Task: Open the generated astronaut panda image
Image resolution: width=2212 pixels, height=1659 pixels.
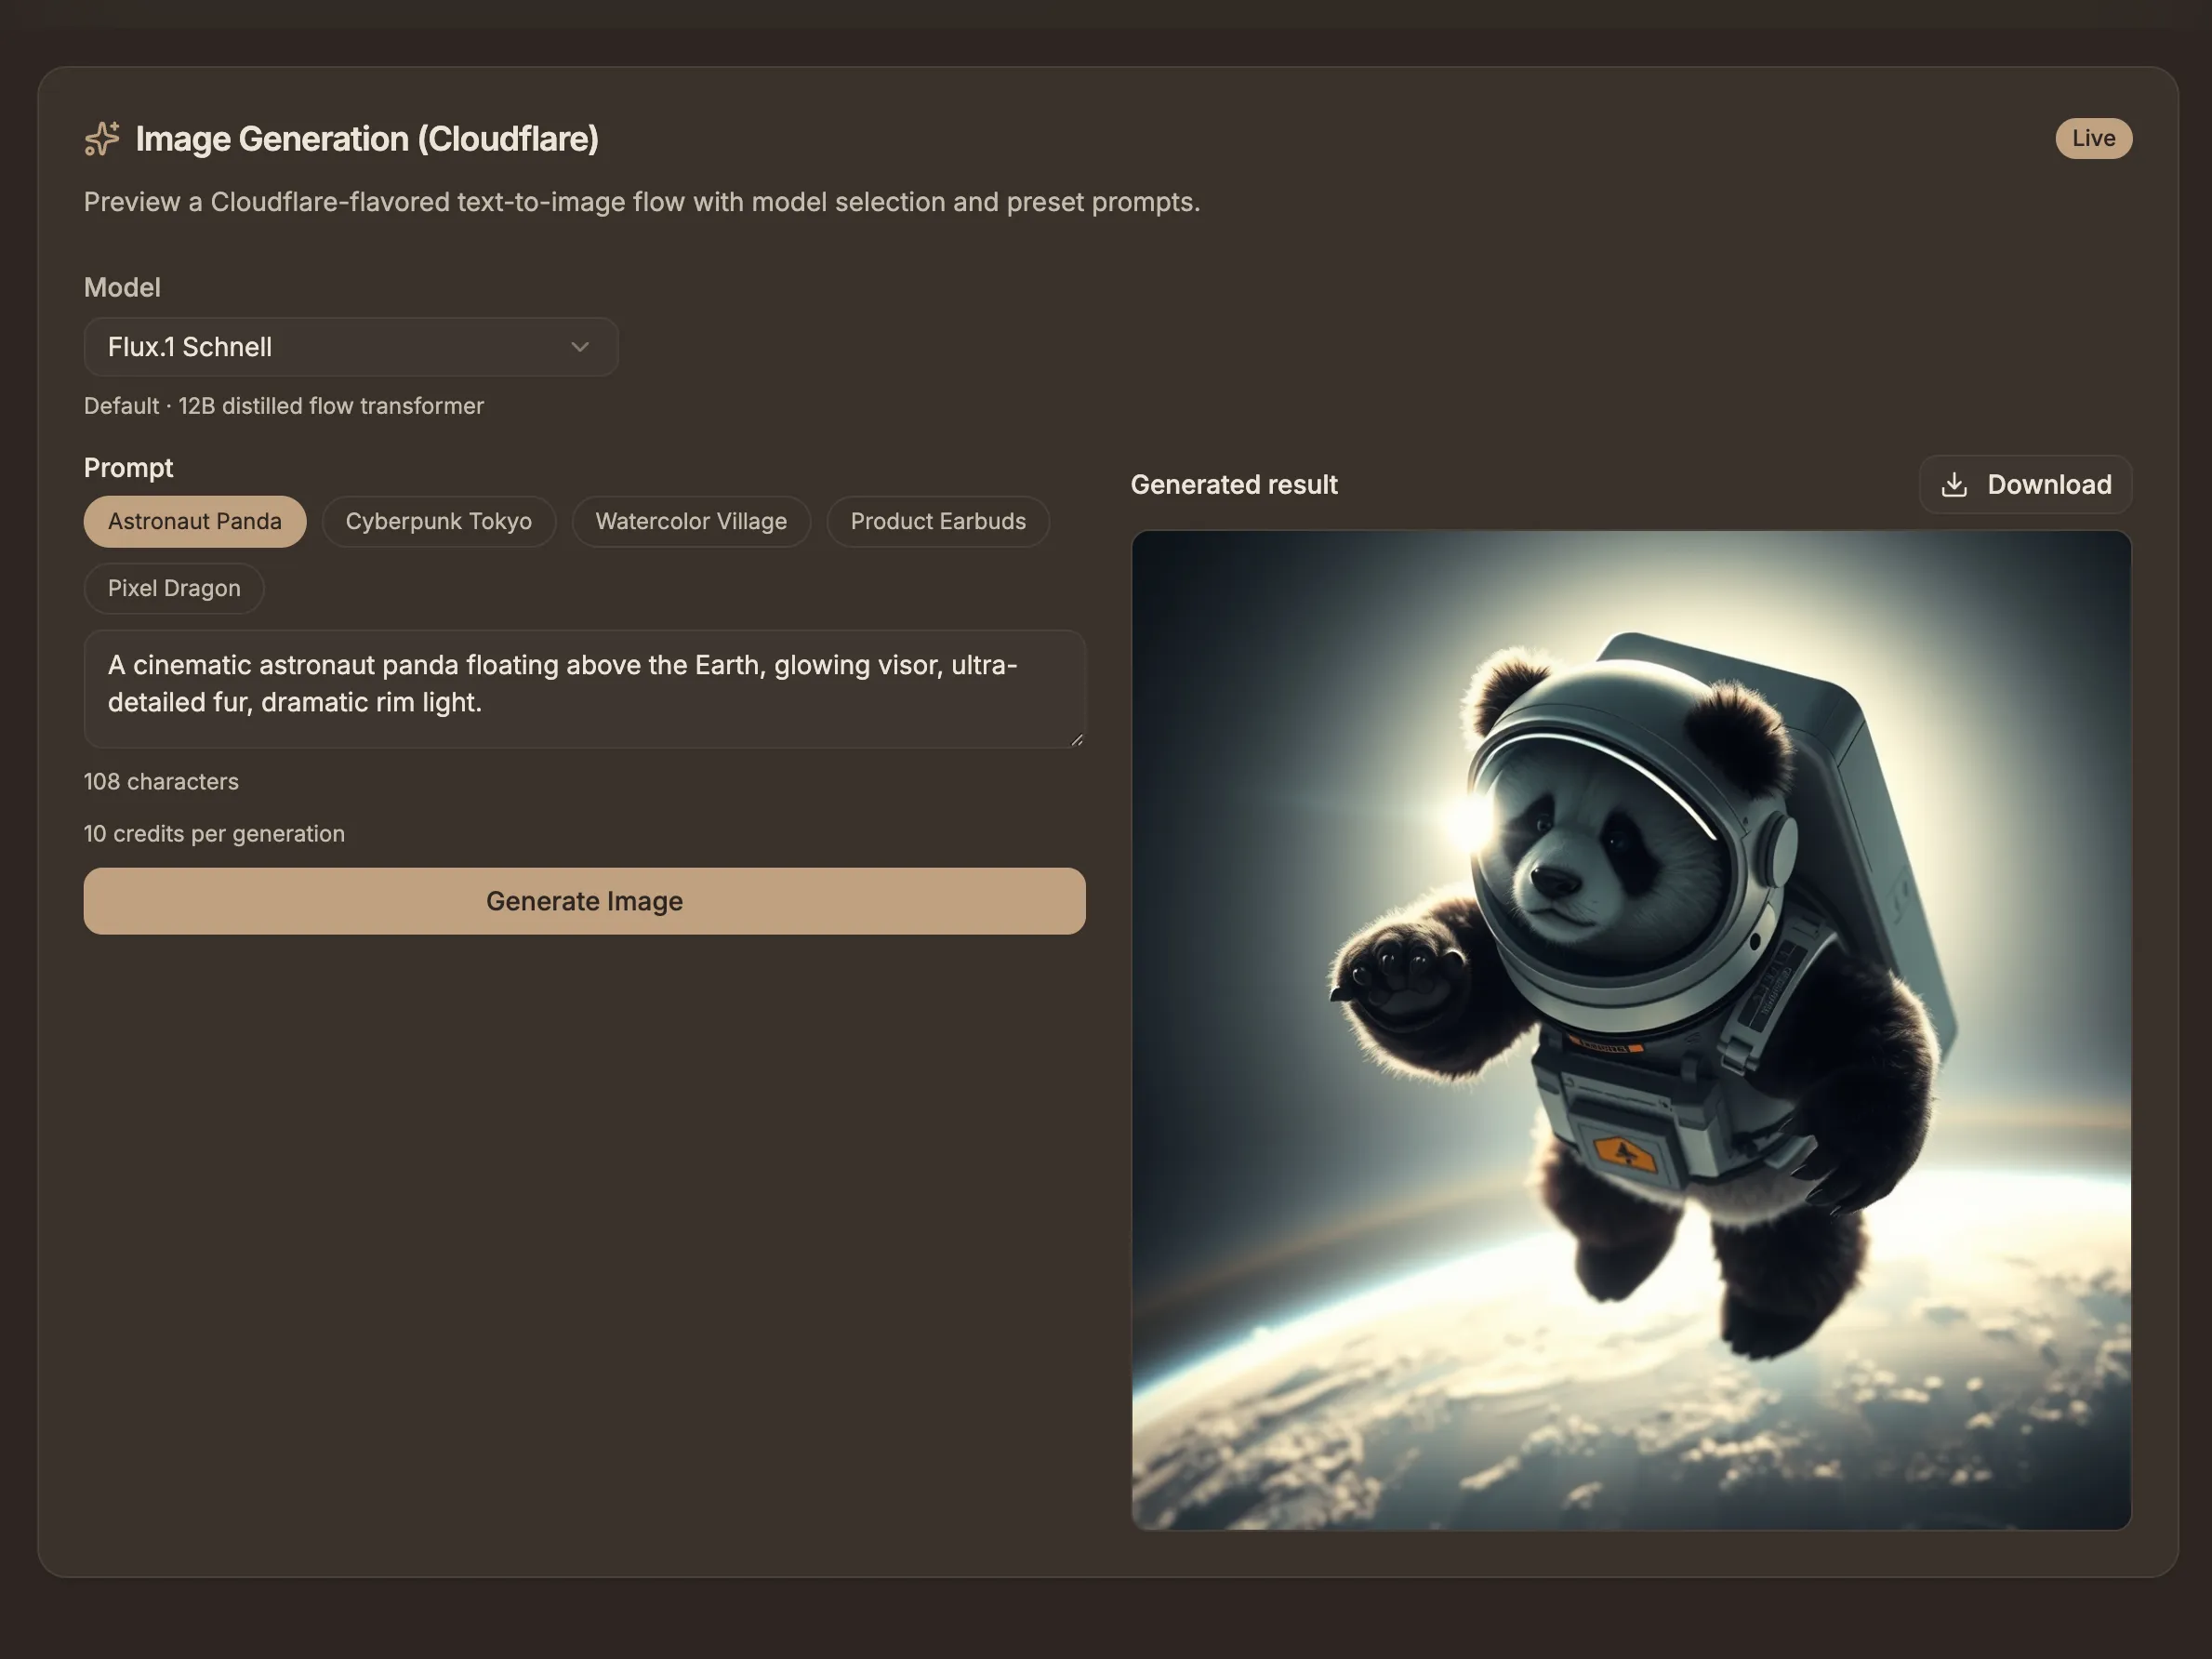Action: (x=1630, y=1029)
